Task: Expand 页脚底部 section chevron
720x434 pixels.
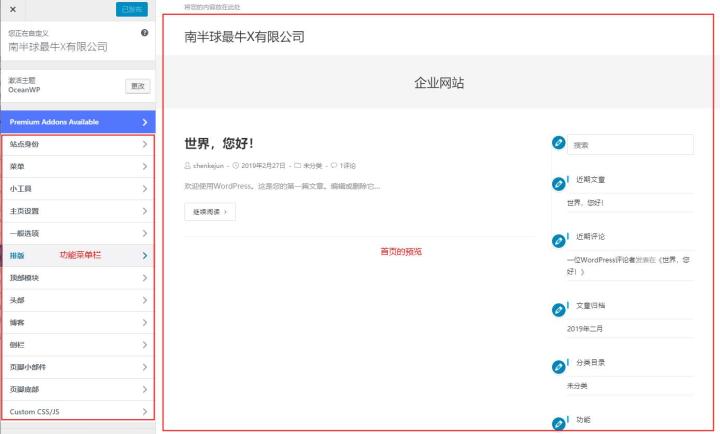Action: pos(145,389)
